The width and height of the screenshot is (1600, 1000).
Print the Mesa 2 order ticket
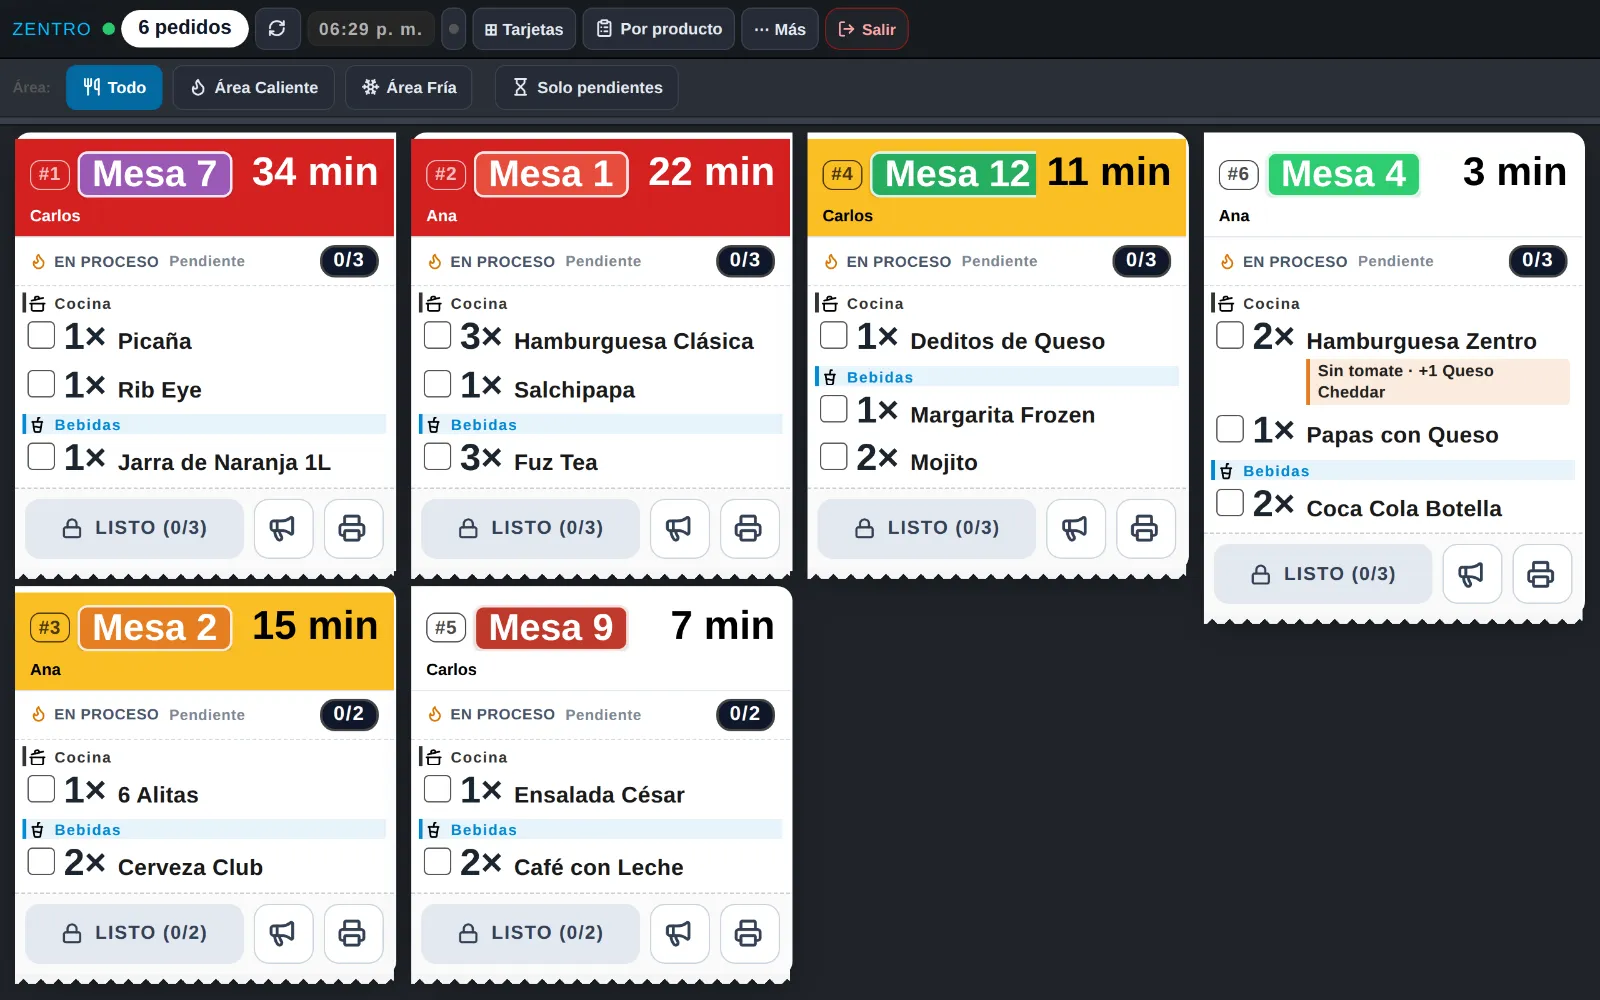352,933
